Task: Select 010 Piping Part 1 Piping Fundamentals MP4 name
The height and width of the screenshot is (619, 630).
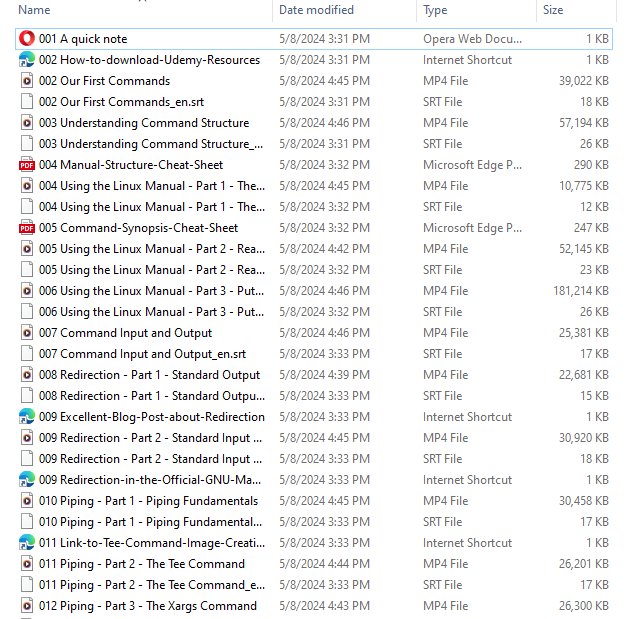Action: pyautogui.click(x=148, y=501)
